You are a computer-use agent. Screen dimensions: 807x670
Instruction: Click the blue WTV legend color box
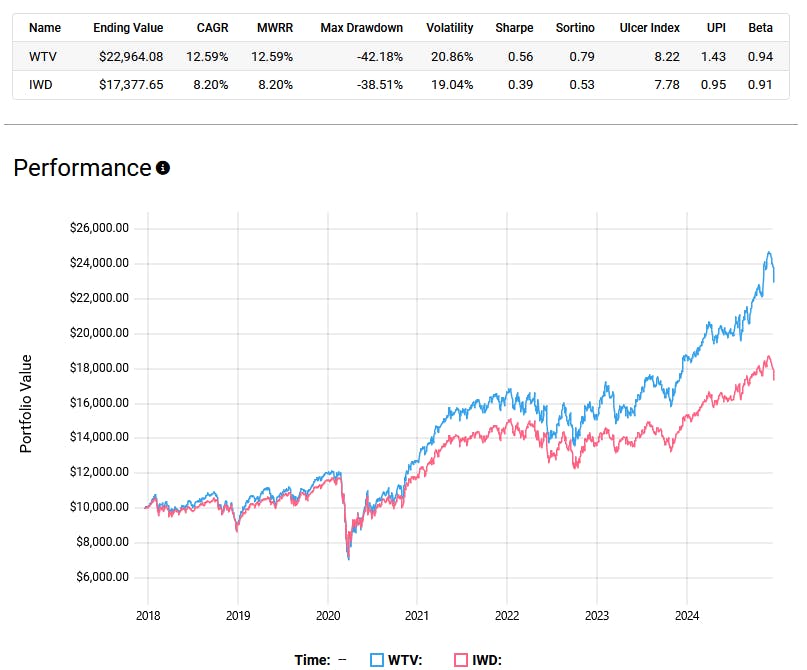coord(377,660)
